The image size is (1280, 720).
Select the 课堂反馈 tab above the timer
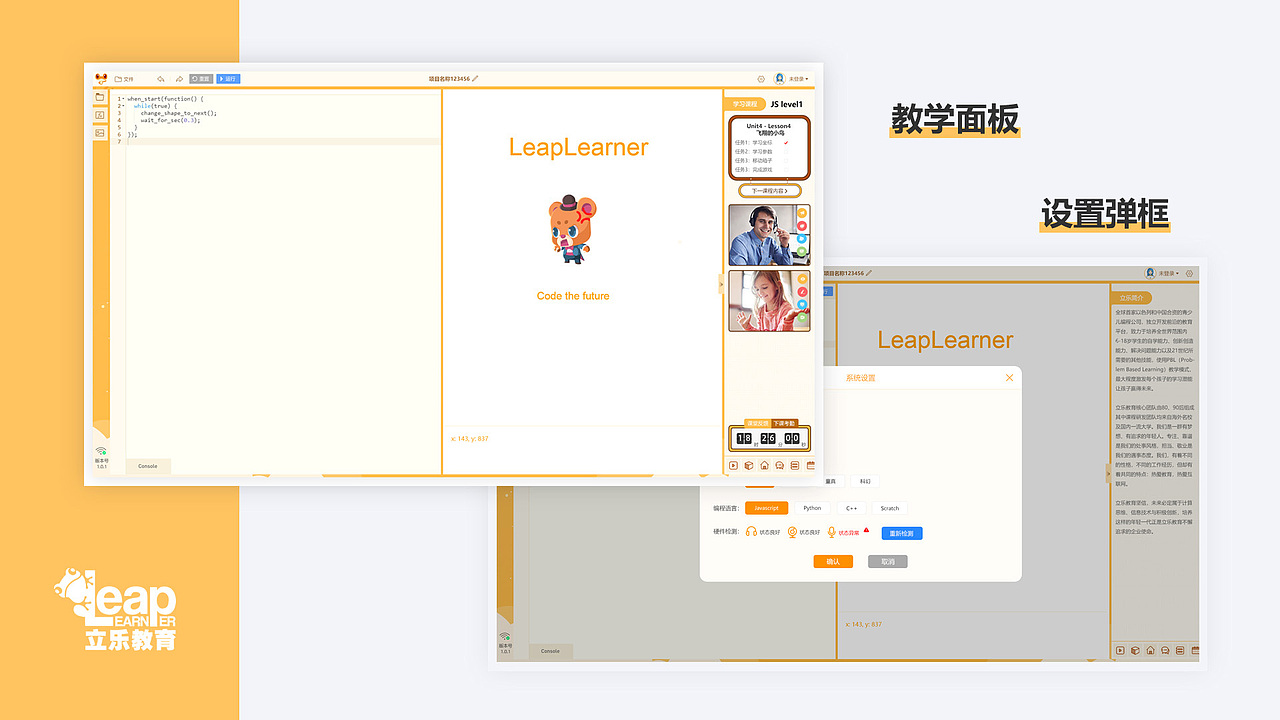coord(758,423)
